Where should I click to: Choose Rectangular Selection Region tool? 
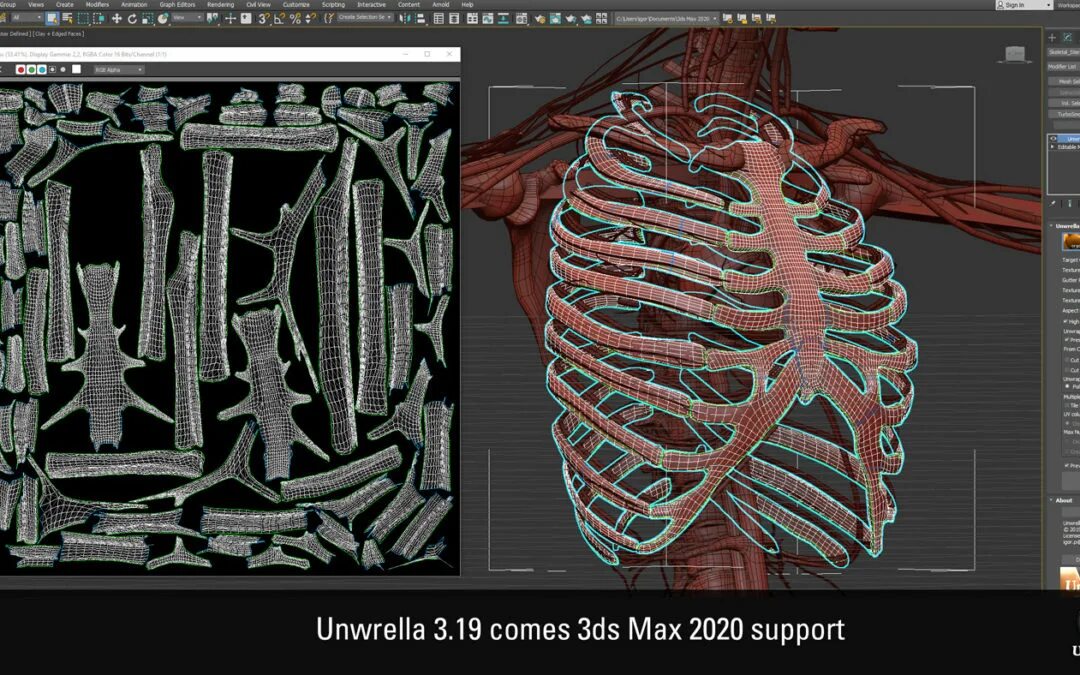click(x=83, y=19)
